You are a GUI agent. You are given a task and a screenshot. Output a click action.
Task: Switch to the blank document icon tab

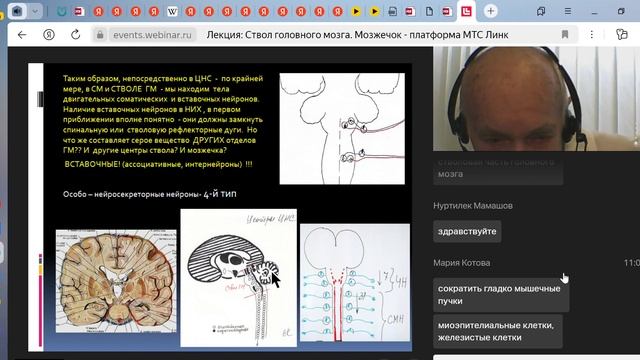tap(429, 11)
